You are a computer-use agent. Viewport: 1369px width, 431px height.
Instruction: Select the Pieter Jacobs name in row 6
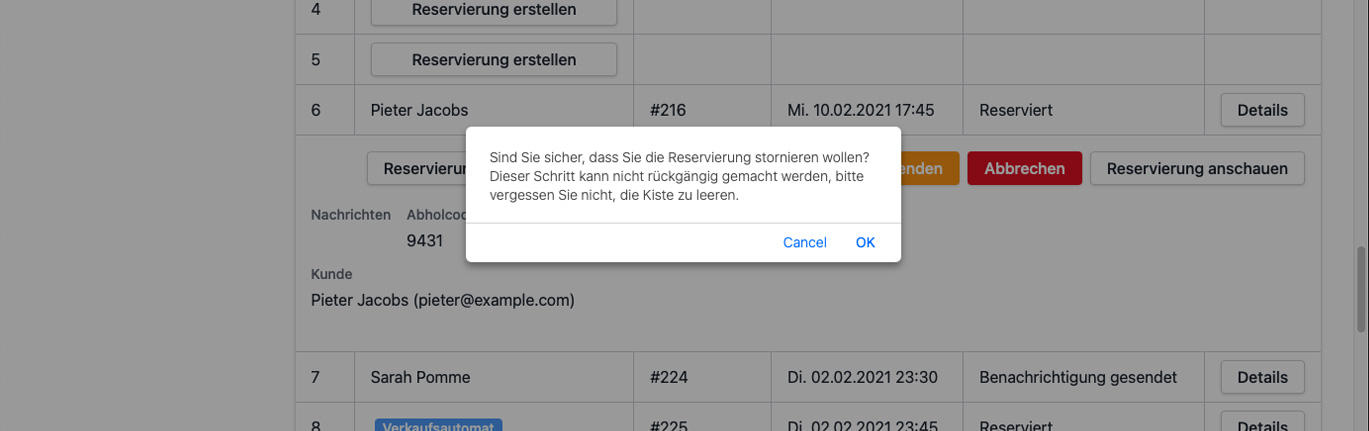tap(419, 110)
